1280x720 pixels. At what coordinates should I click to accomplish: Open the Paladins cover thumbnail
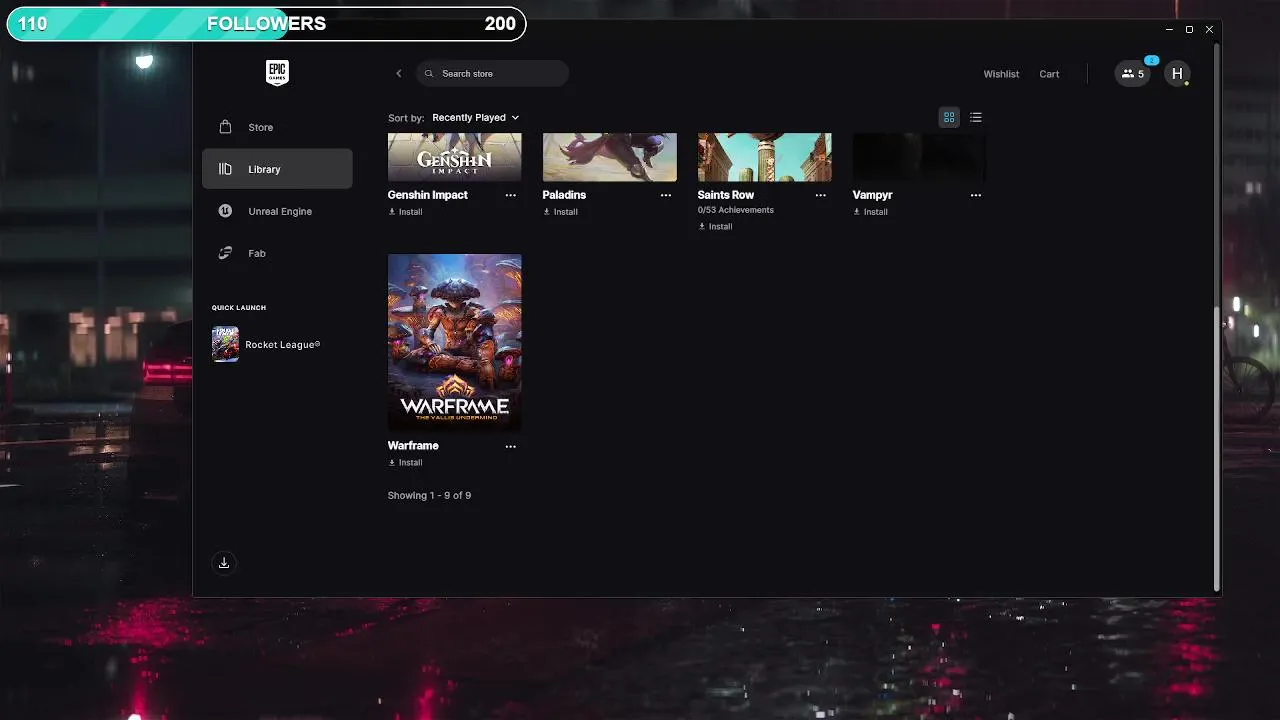pos(609,157)
